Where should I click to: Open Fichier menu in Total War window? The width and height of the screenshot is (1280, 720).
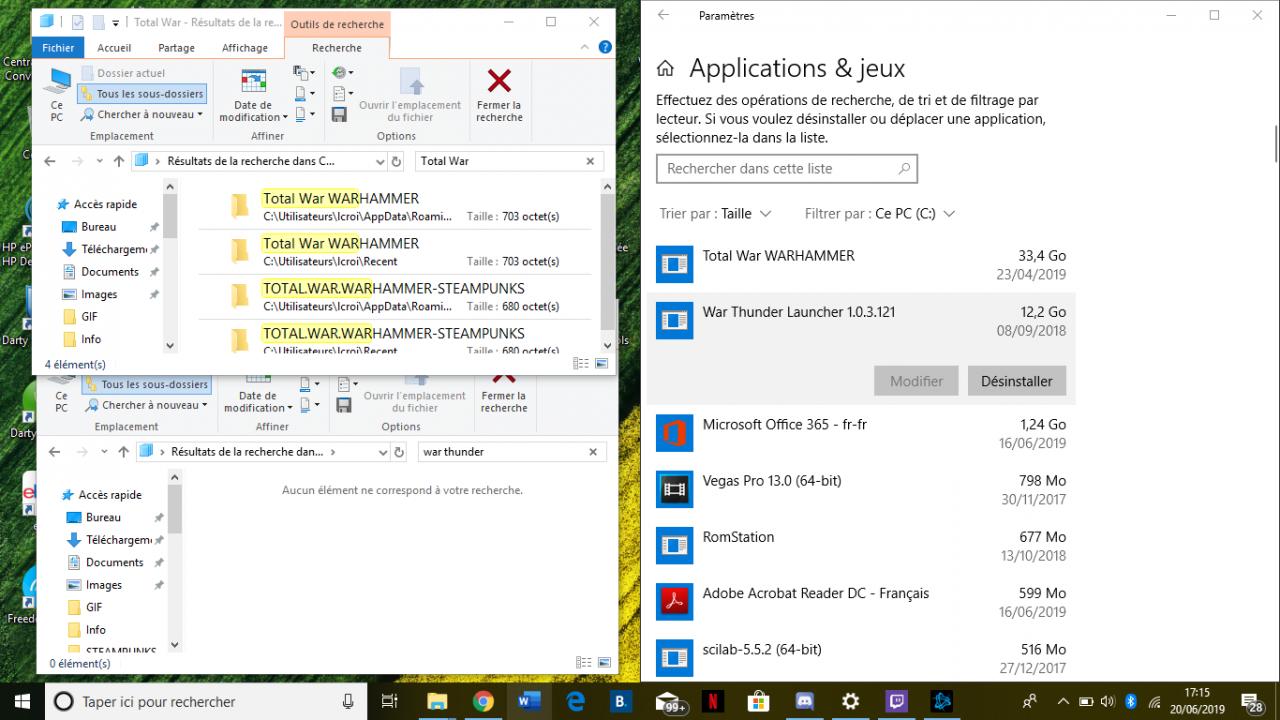(x=58, y=48)
